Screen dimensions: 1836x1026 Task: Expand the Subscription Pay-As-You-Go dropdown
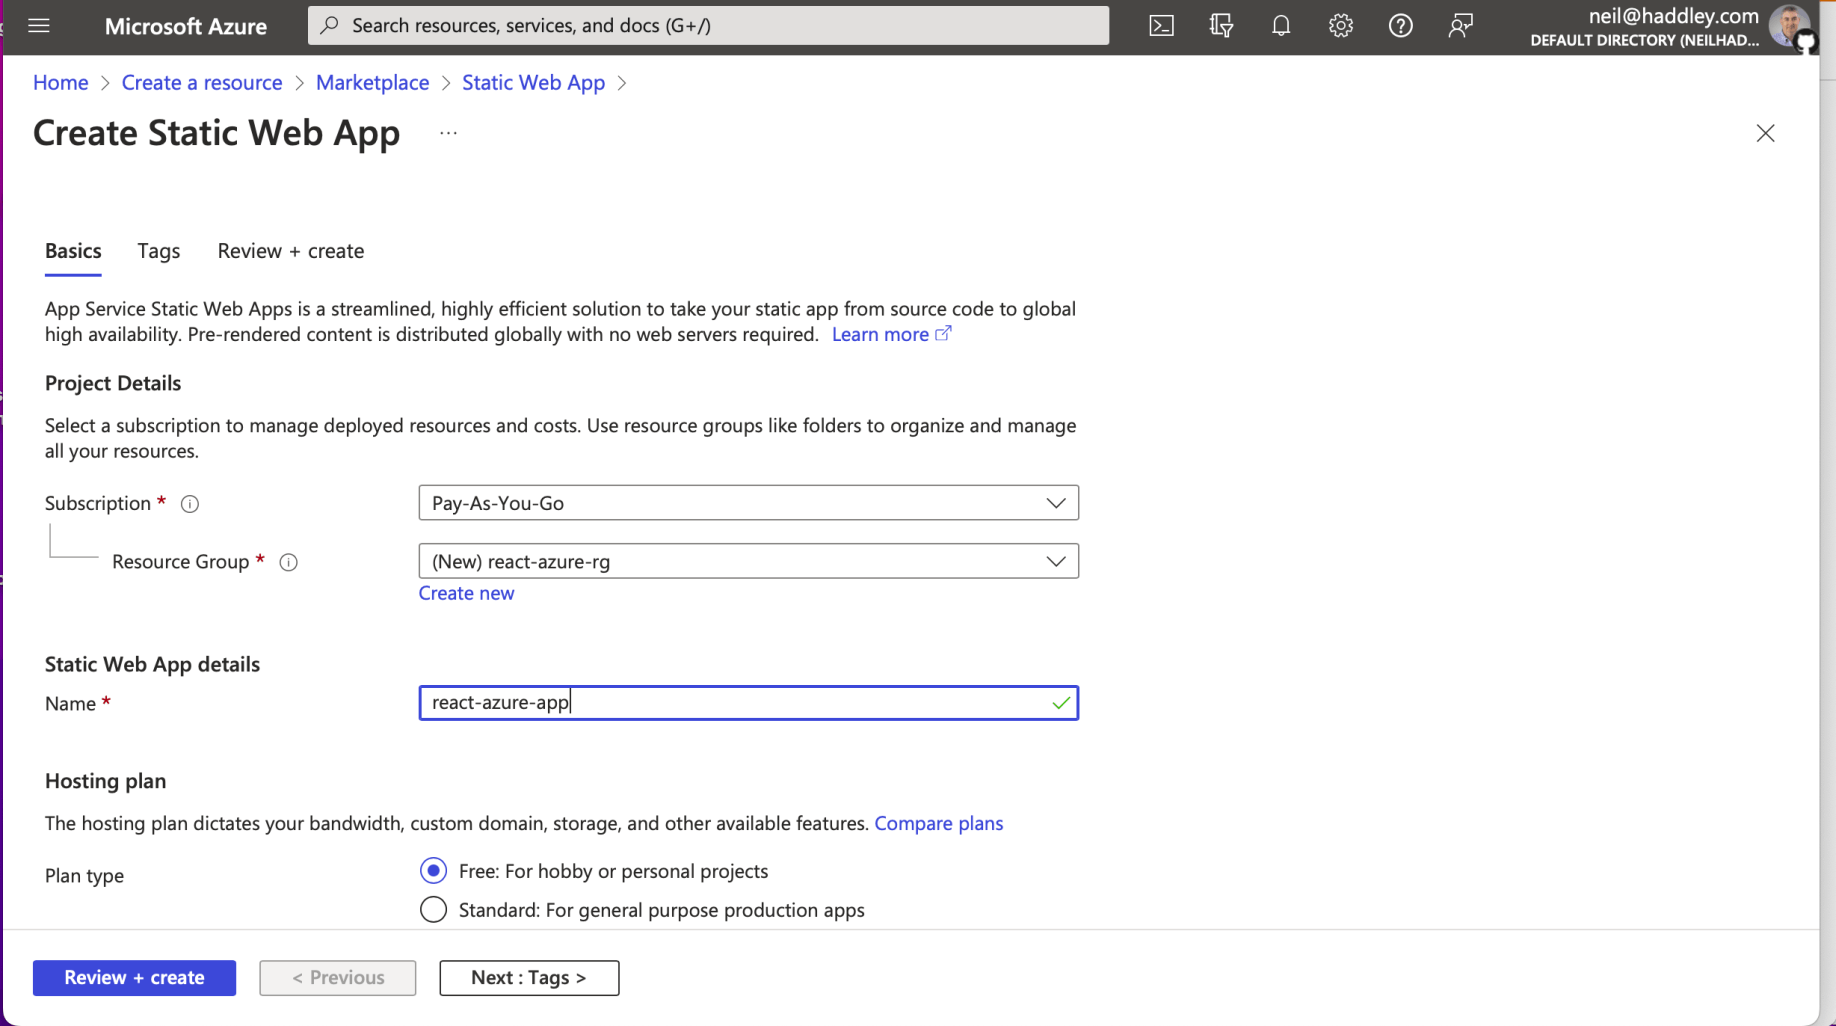point(748,503)
